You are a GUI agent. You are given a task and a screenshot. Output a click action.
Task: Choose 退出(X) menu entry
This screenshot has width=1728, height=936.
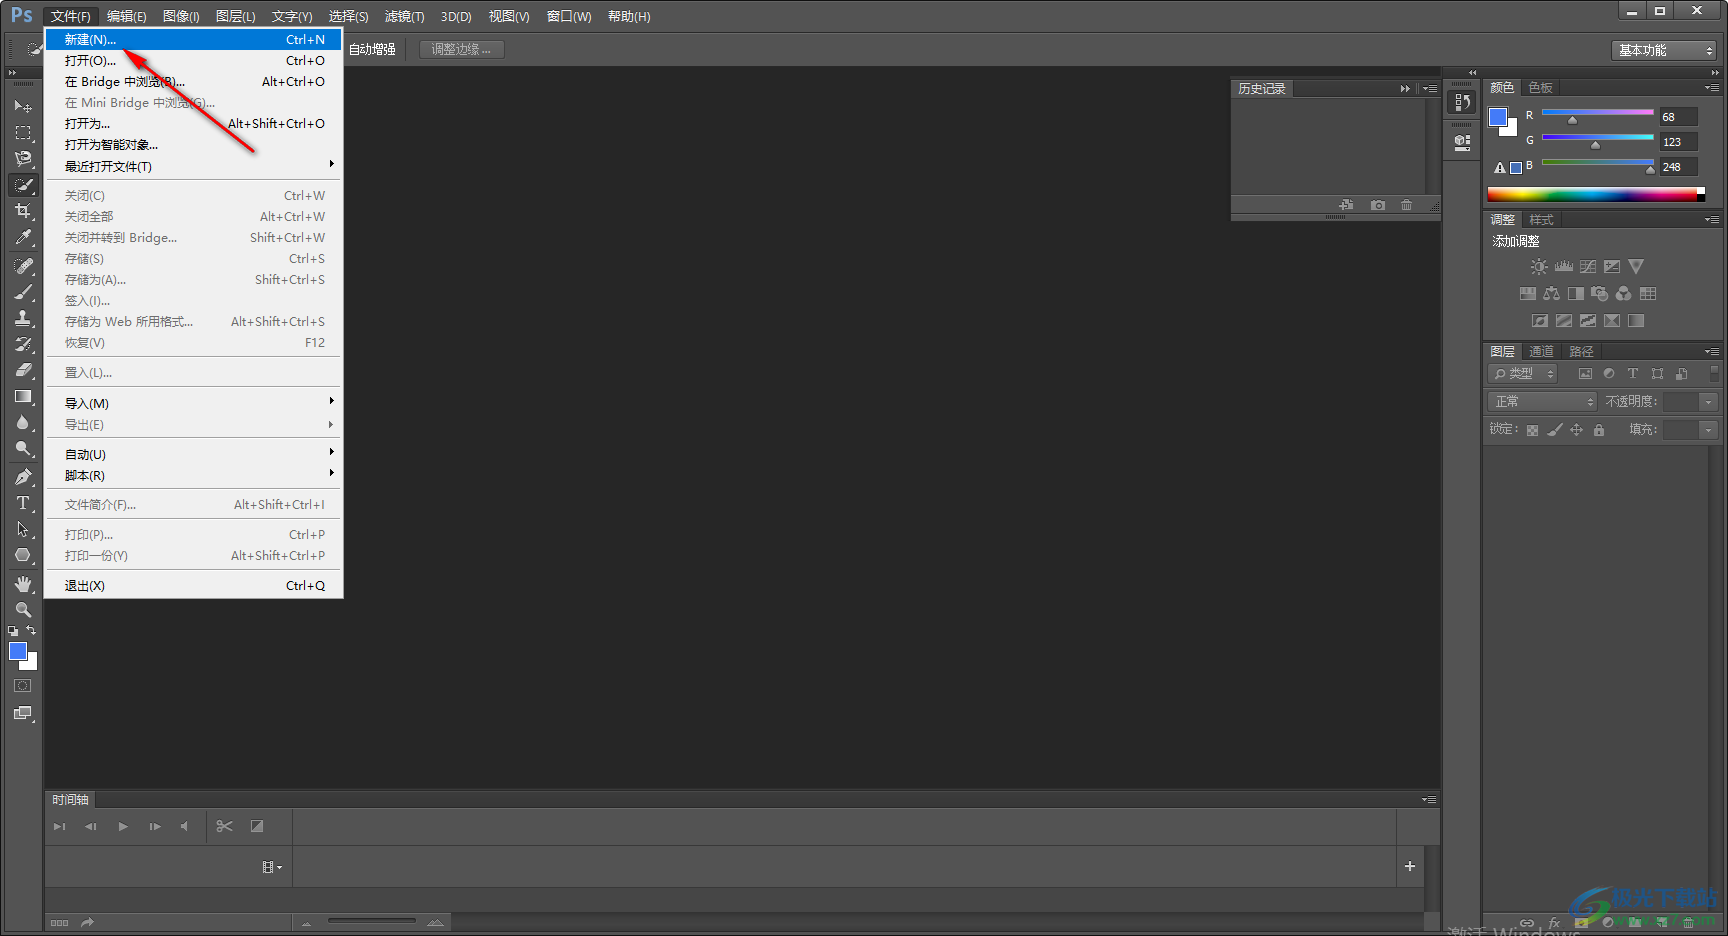[x=193, y=586]
